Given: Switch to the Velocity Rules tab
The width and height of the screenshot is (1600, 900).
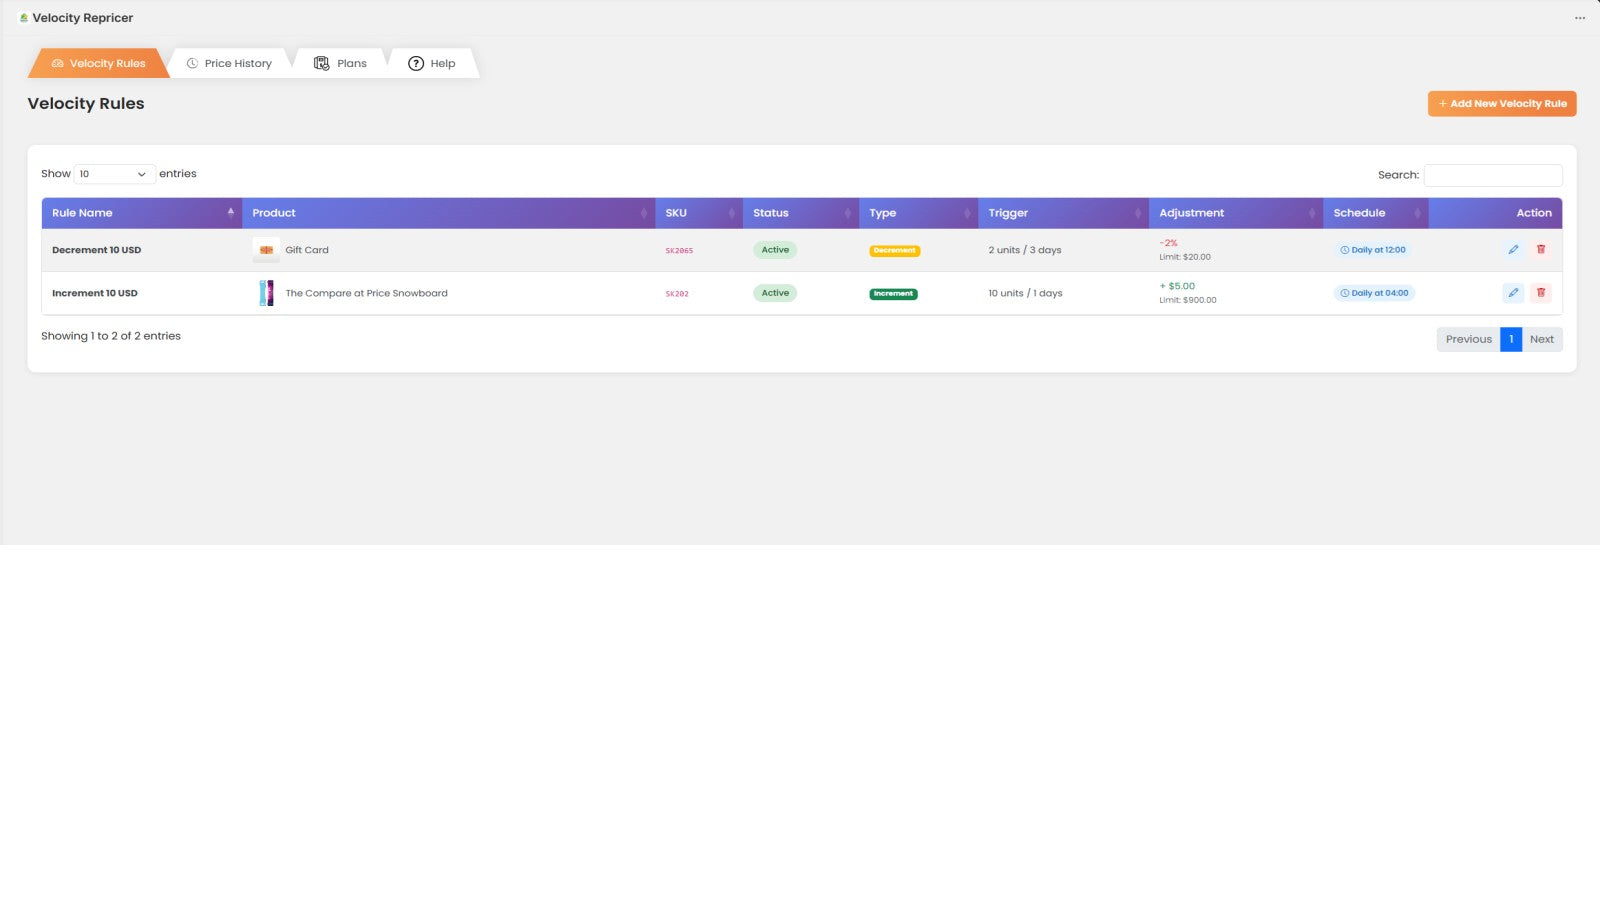Looking at the screenshot, I should pos(98,63).
